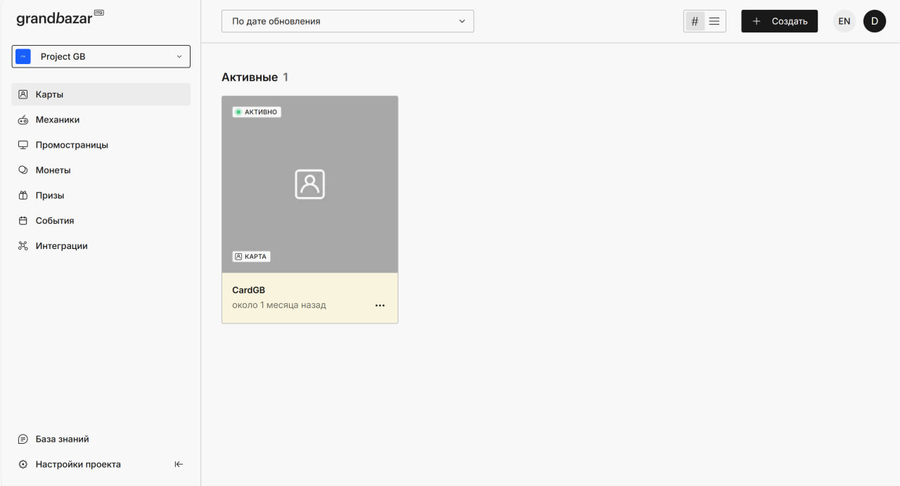Expand the По дате обновления sort dropdown
The image size is (900, 486).
pyautogui.click(x=347, y=21)
